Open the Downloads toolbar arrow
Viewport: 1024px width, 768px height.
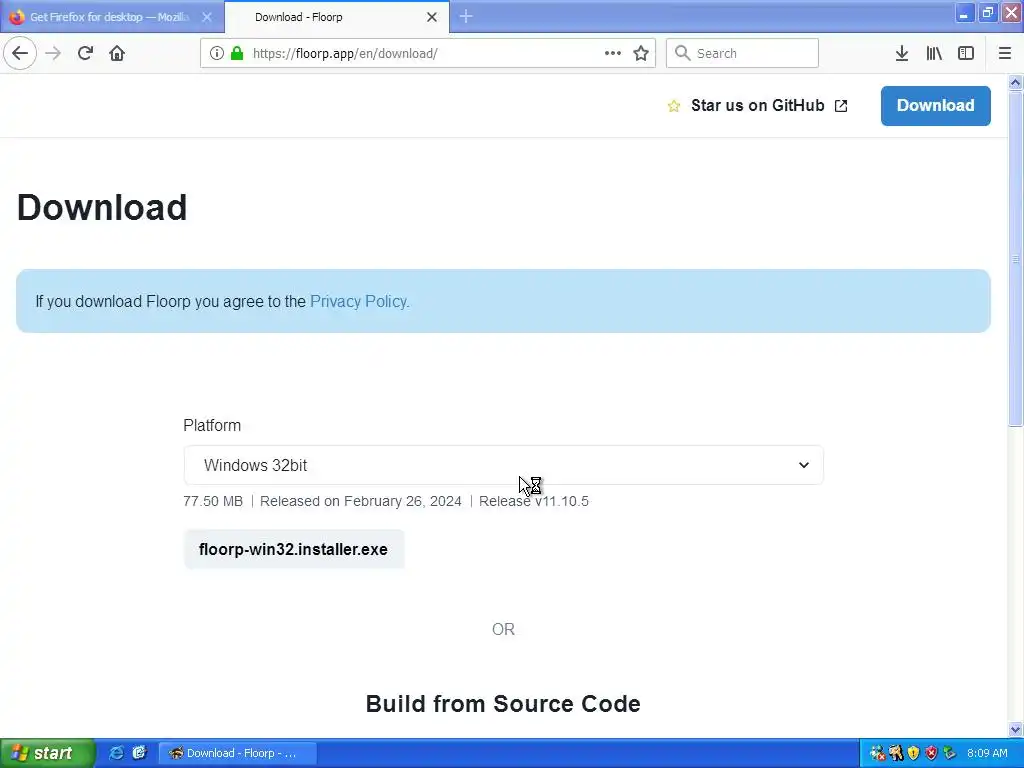(x=902, y=53)
